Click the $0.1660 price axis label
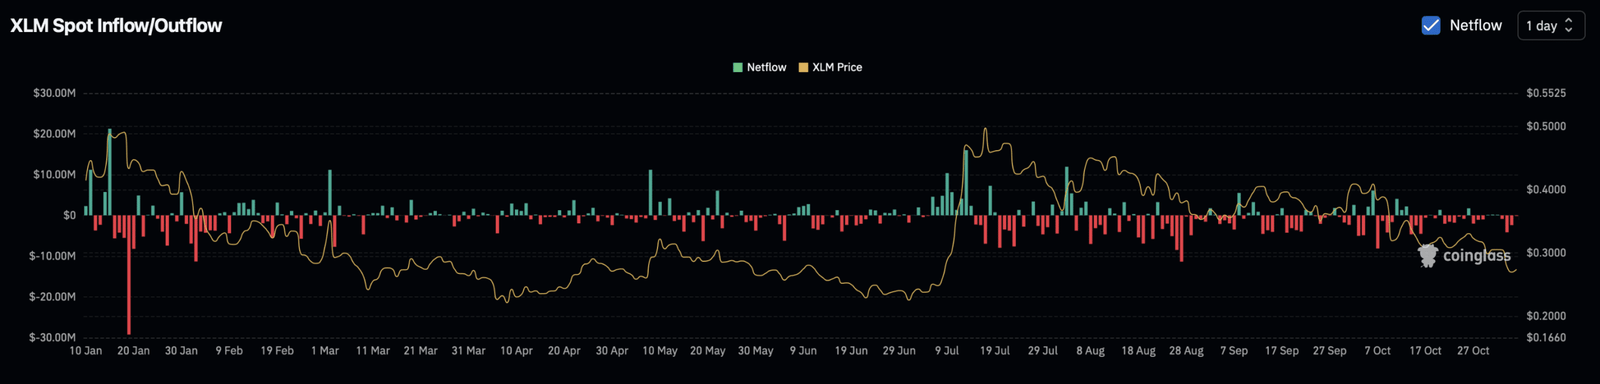Viewport: 1600px width, 384px height. (1546, 338)
